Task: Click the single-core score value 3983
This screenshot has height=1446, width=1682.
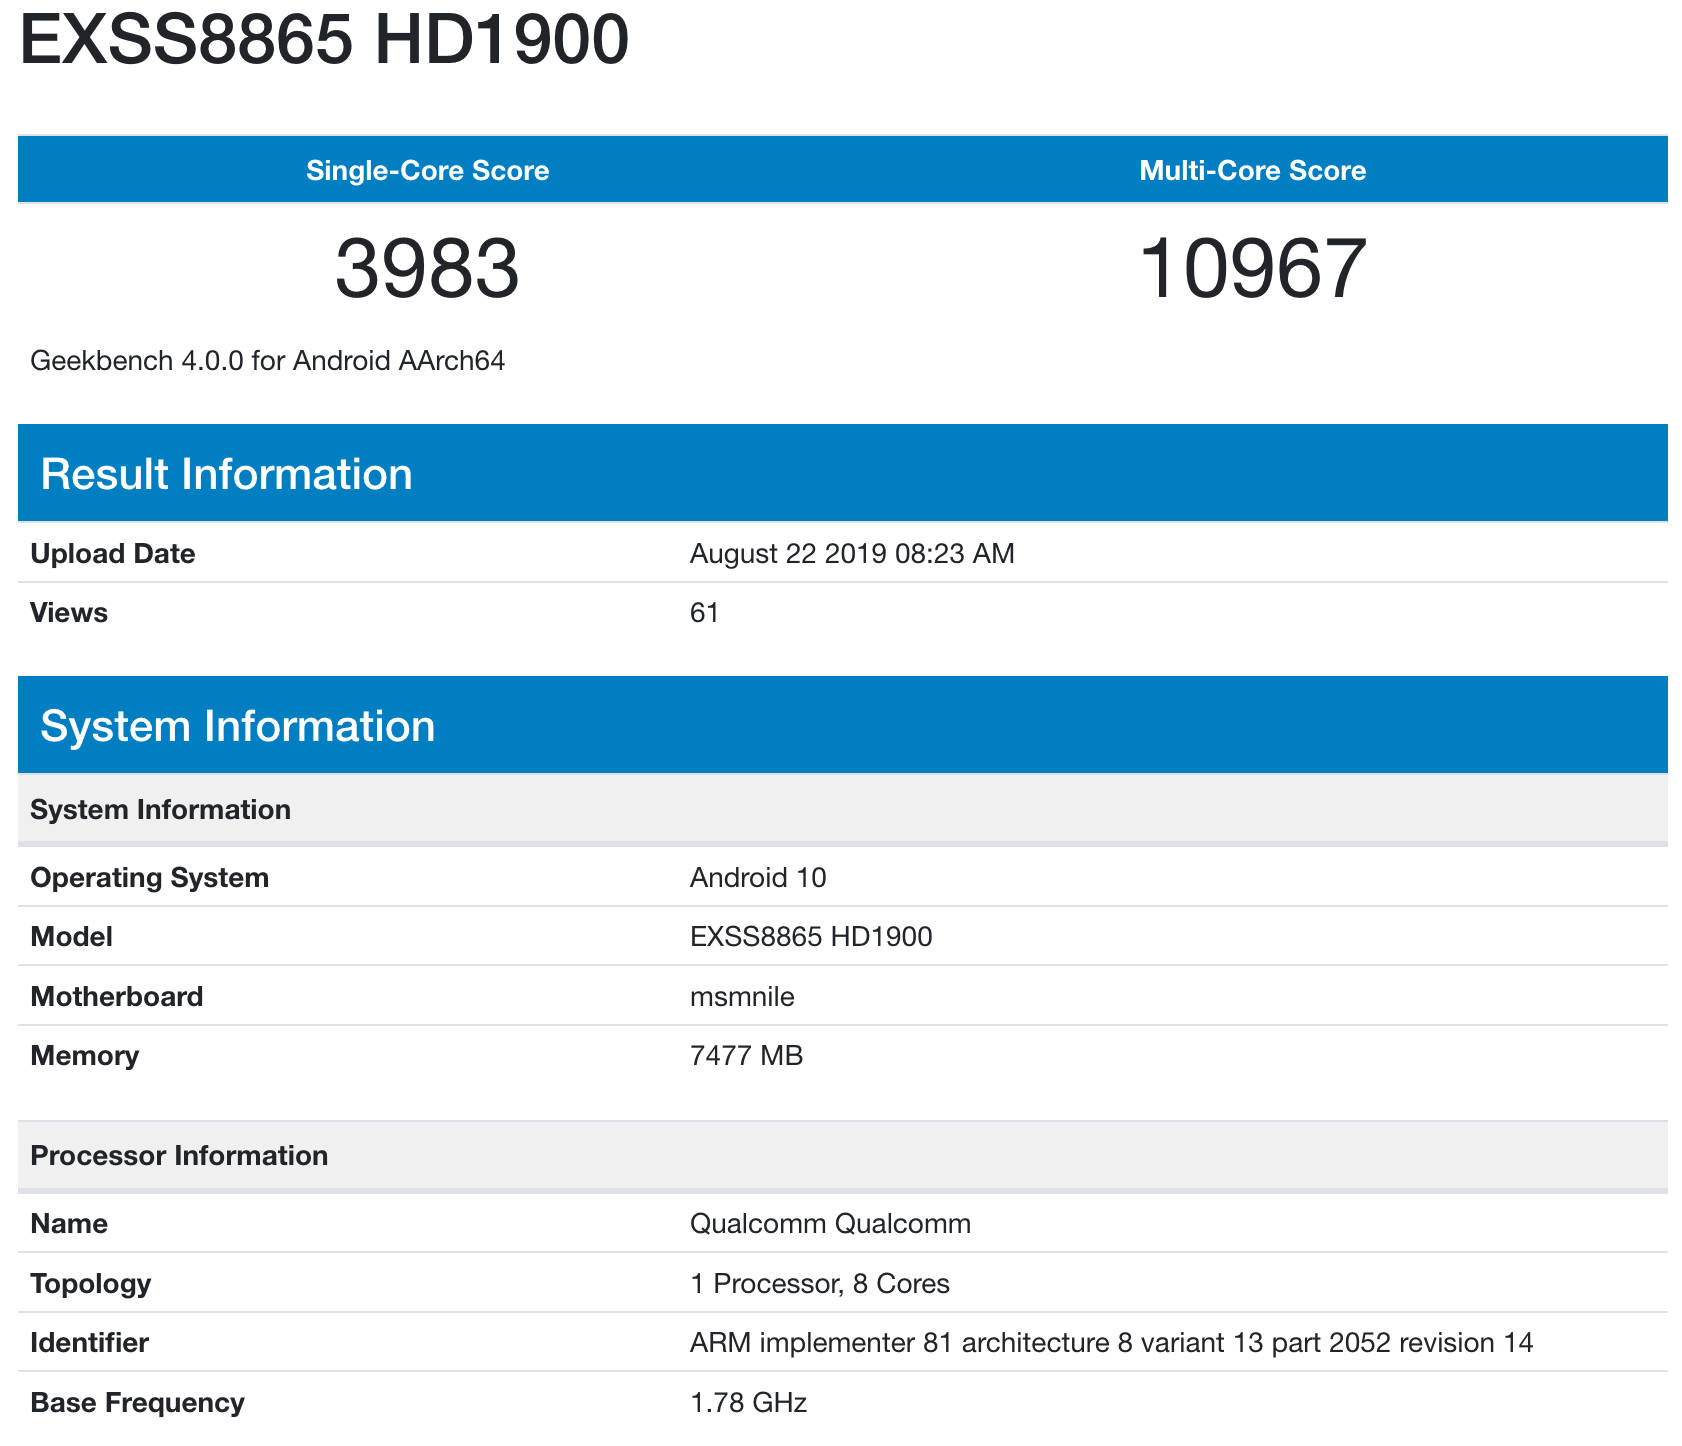Action: (428, 268)
